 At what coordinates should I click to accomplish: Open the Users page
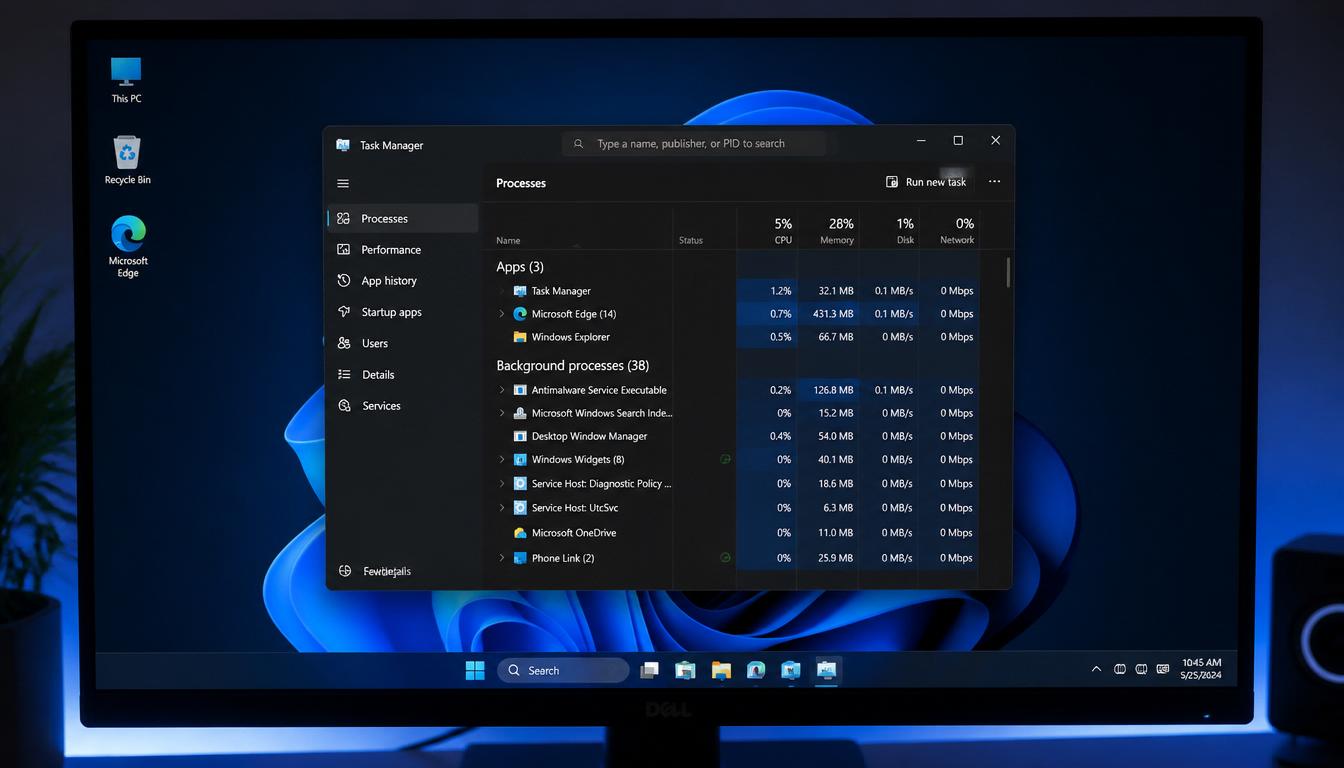[x=403, y=343]
